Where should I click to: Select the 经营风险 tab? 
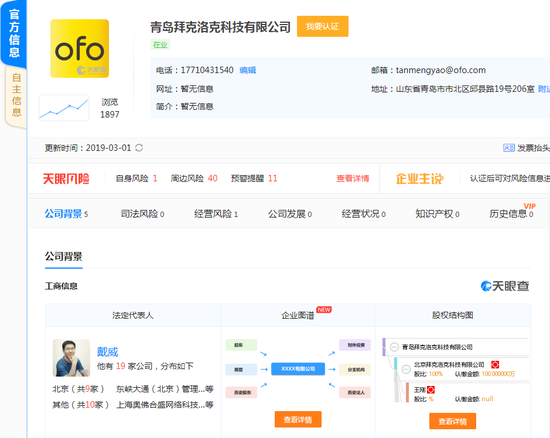tap(216, 214)
